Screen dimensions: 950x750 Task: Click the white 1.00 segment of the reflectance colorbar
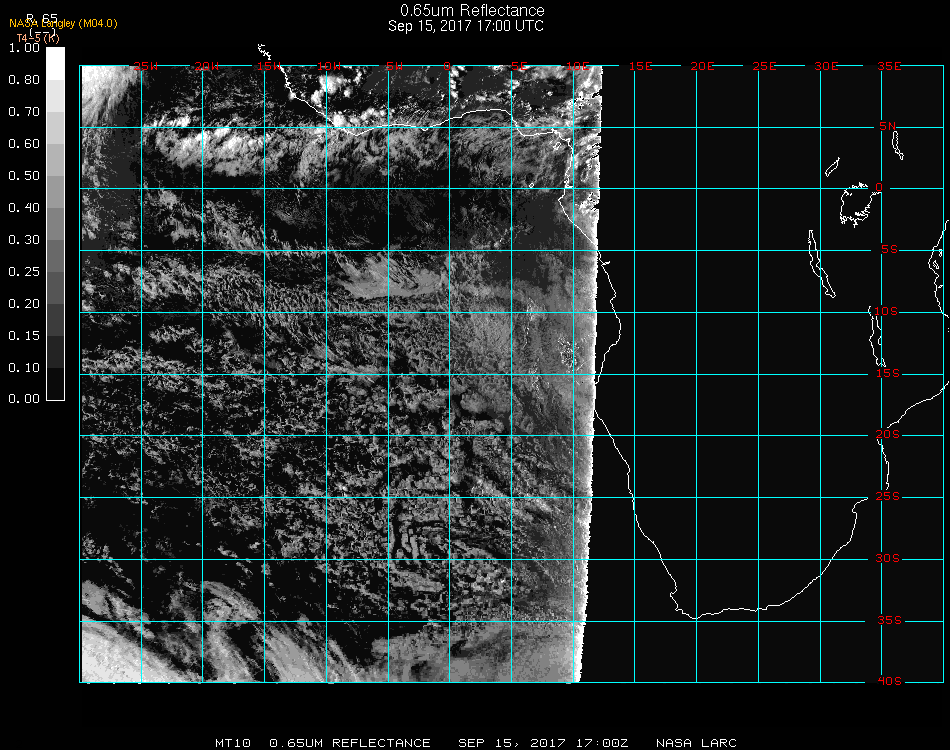[55, 58]
